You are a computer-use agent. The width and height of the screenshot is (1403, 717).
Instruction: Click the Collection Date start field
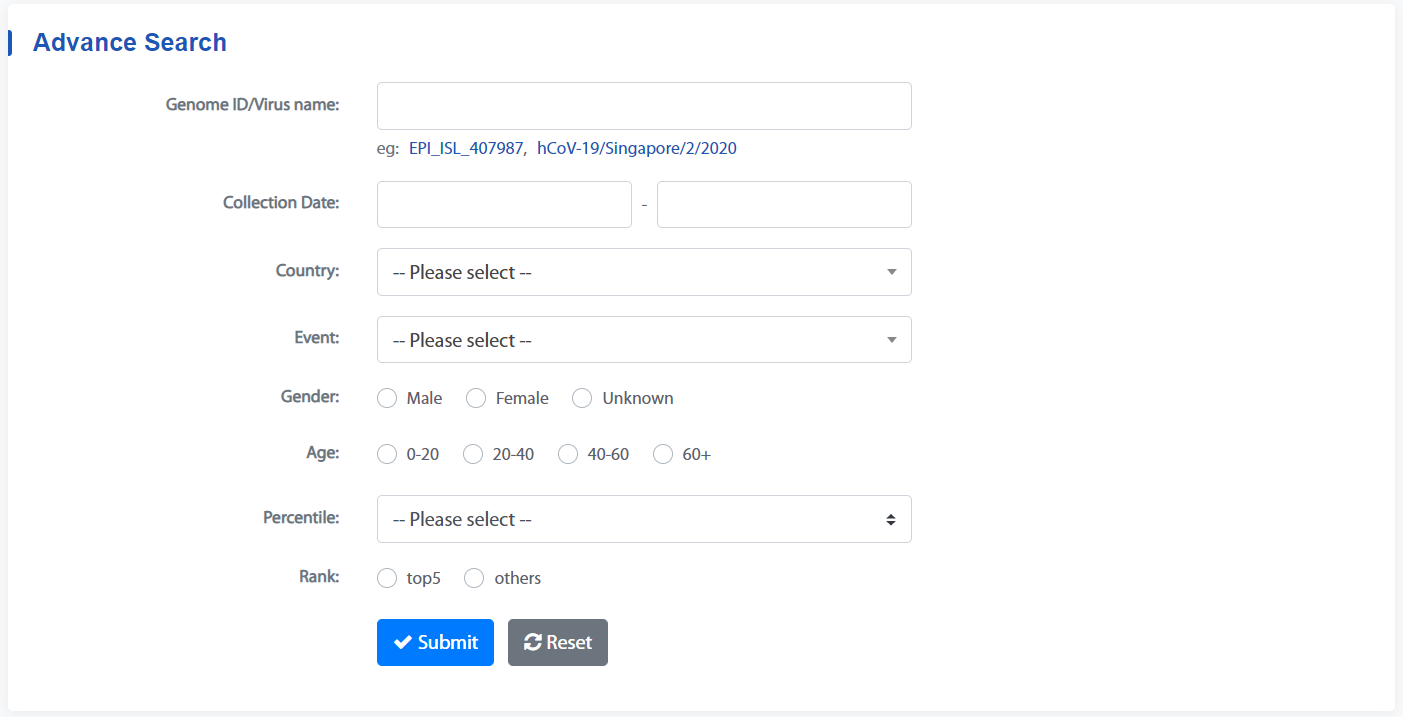click(504, 204)
